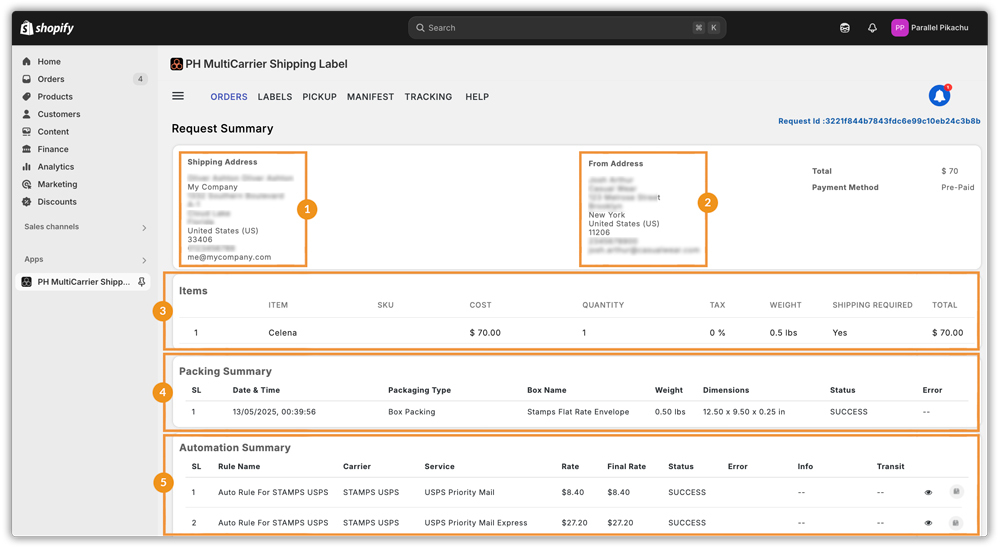The width and height of the screenshot is (1000, 549).
Task: Open Content in the sidebar
Action: click(x=53, y=131)
